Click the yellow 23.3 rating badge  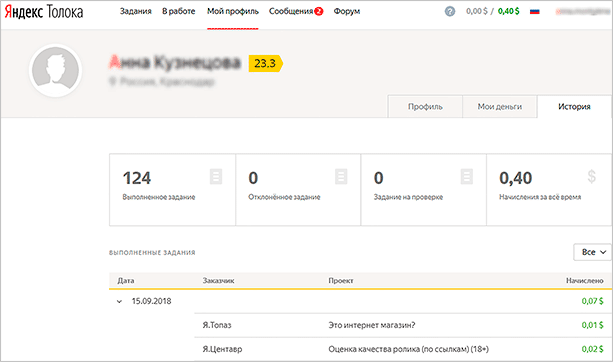click(x=265, y=63)
